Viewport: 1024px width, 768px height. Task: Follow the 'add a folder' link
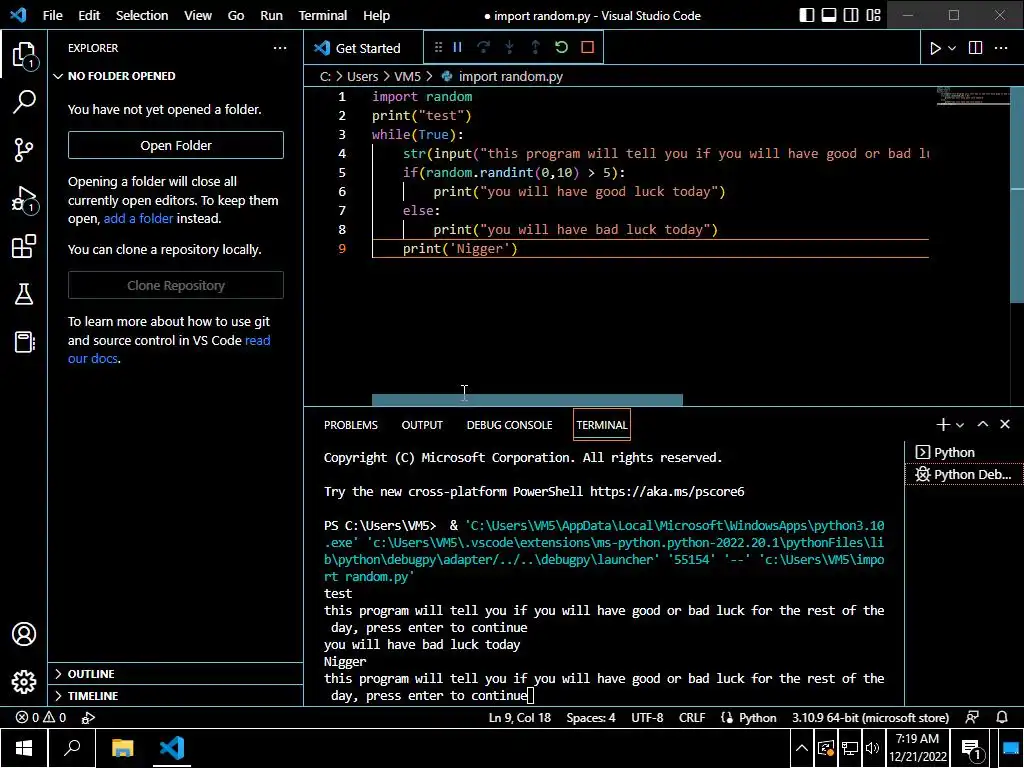coord(138,218)
